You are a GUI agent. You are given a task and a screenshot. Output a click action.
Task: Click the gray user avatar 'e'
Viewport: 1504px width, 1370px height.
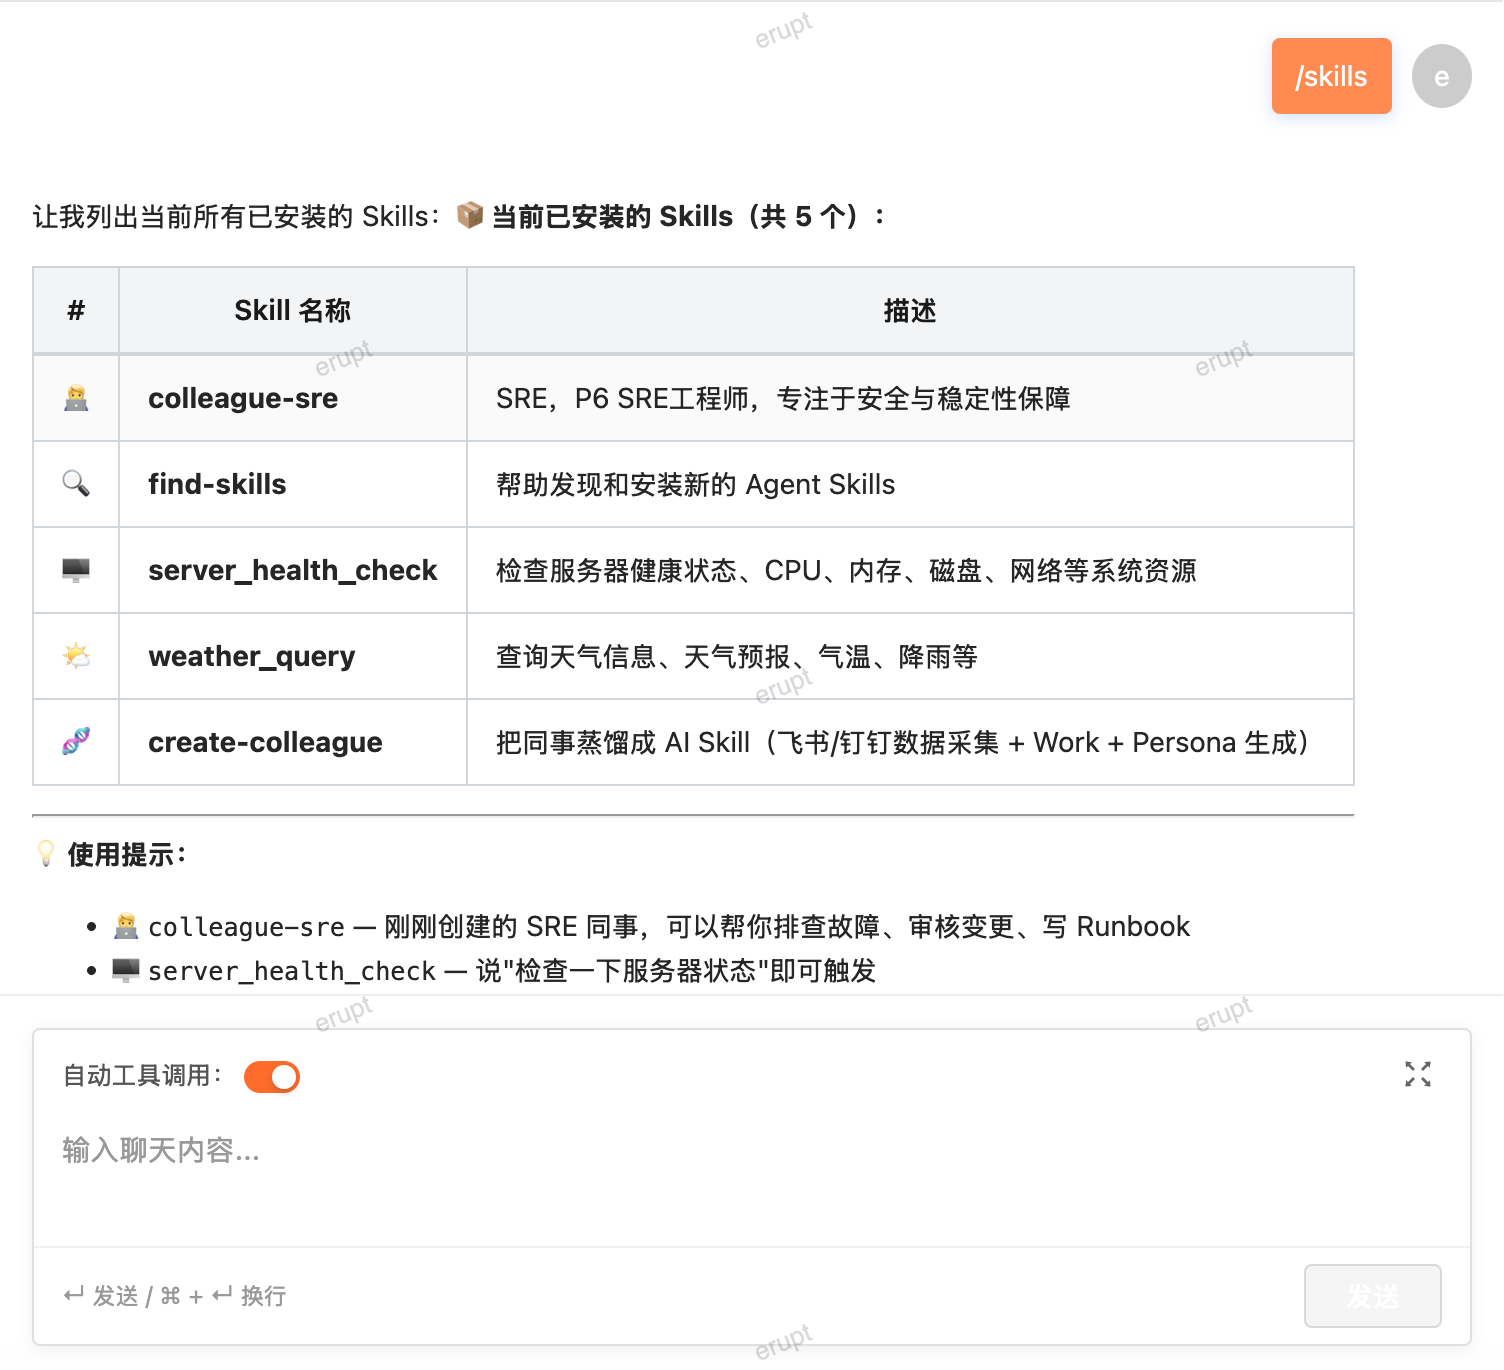pos(1441,76)
